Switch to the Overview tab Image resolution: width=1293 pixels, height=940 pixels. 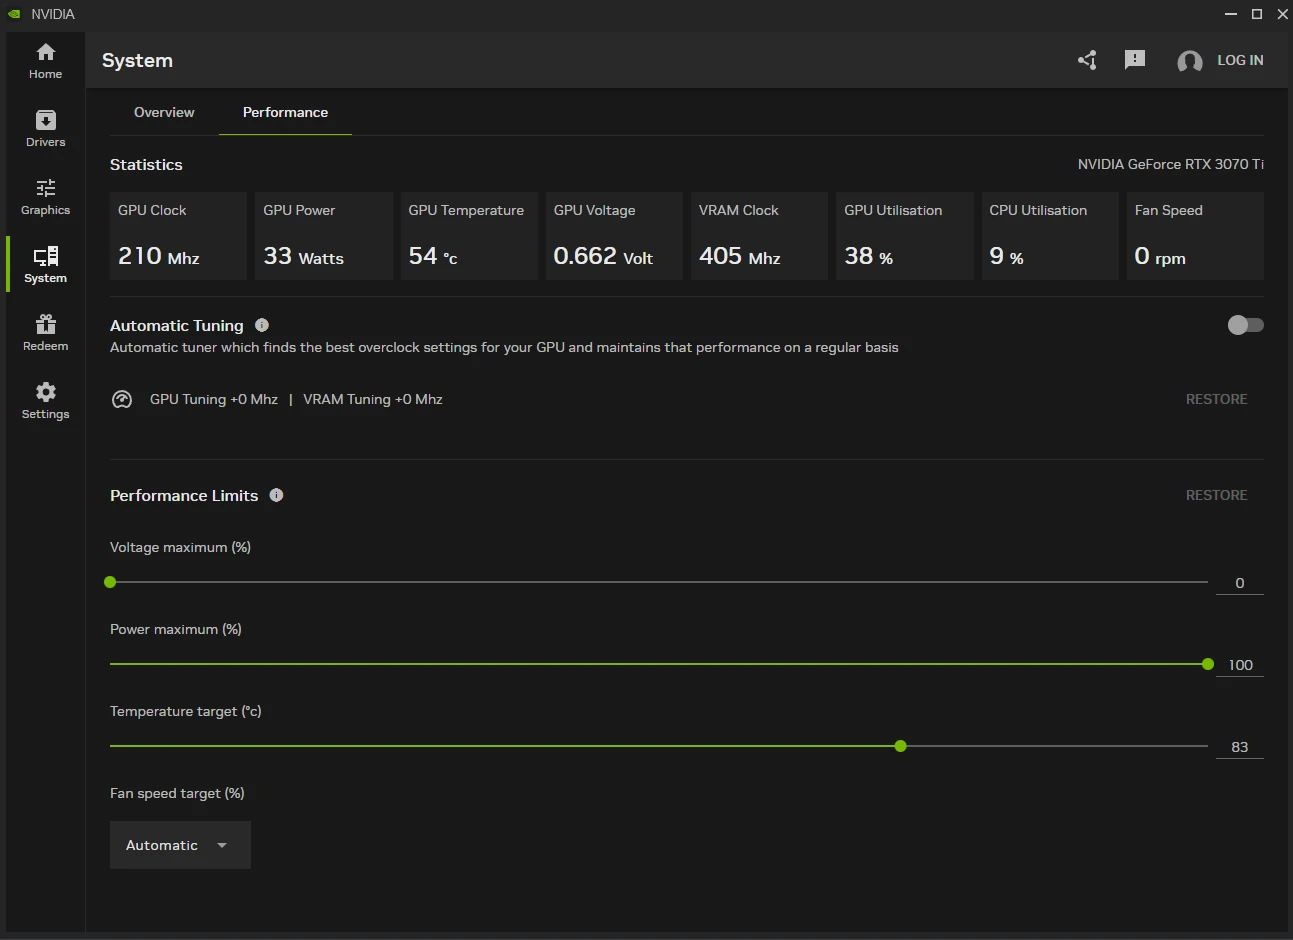(164, 112)
